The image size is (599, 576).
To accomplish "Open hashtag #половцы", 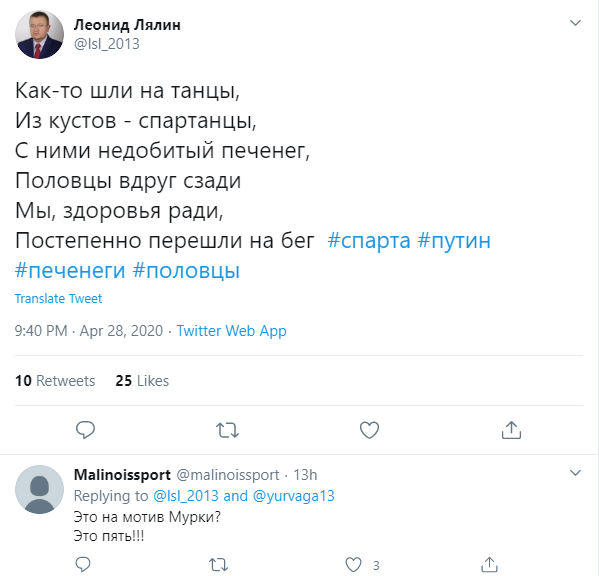I will point(186,271).
